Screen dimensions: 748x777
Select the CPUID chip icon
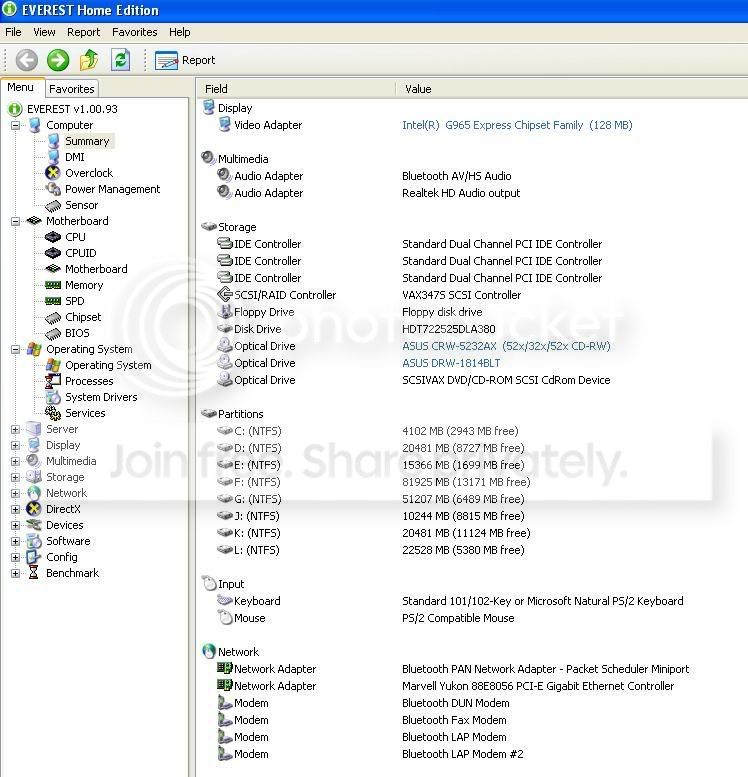(53, 253)
